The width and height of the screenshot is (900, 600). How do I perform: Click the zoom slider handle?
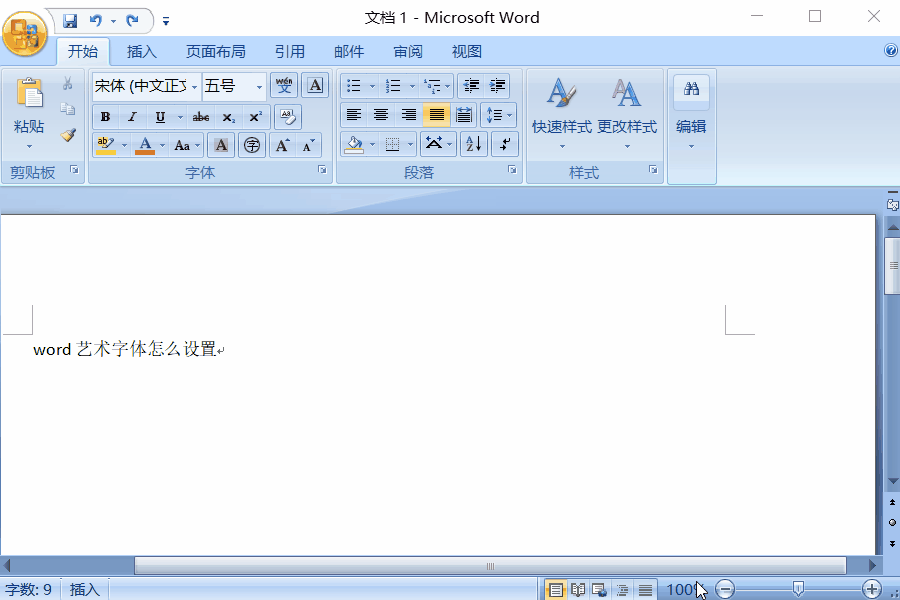pos(798,589)
